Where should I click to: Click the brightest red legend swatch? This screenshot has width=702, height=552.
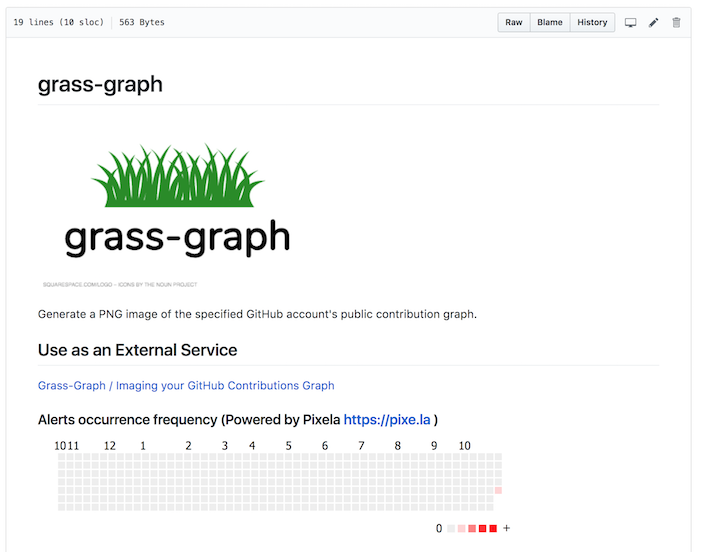(493, 529)
